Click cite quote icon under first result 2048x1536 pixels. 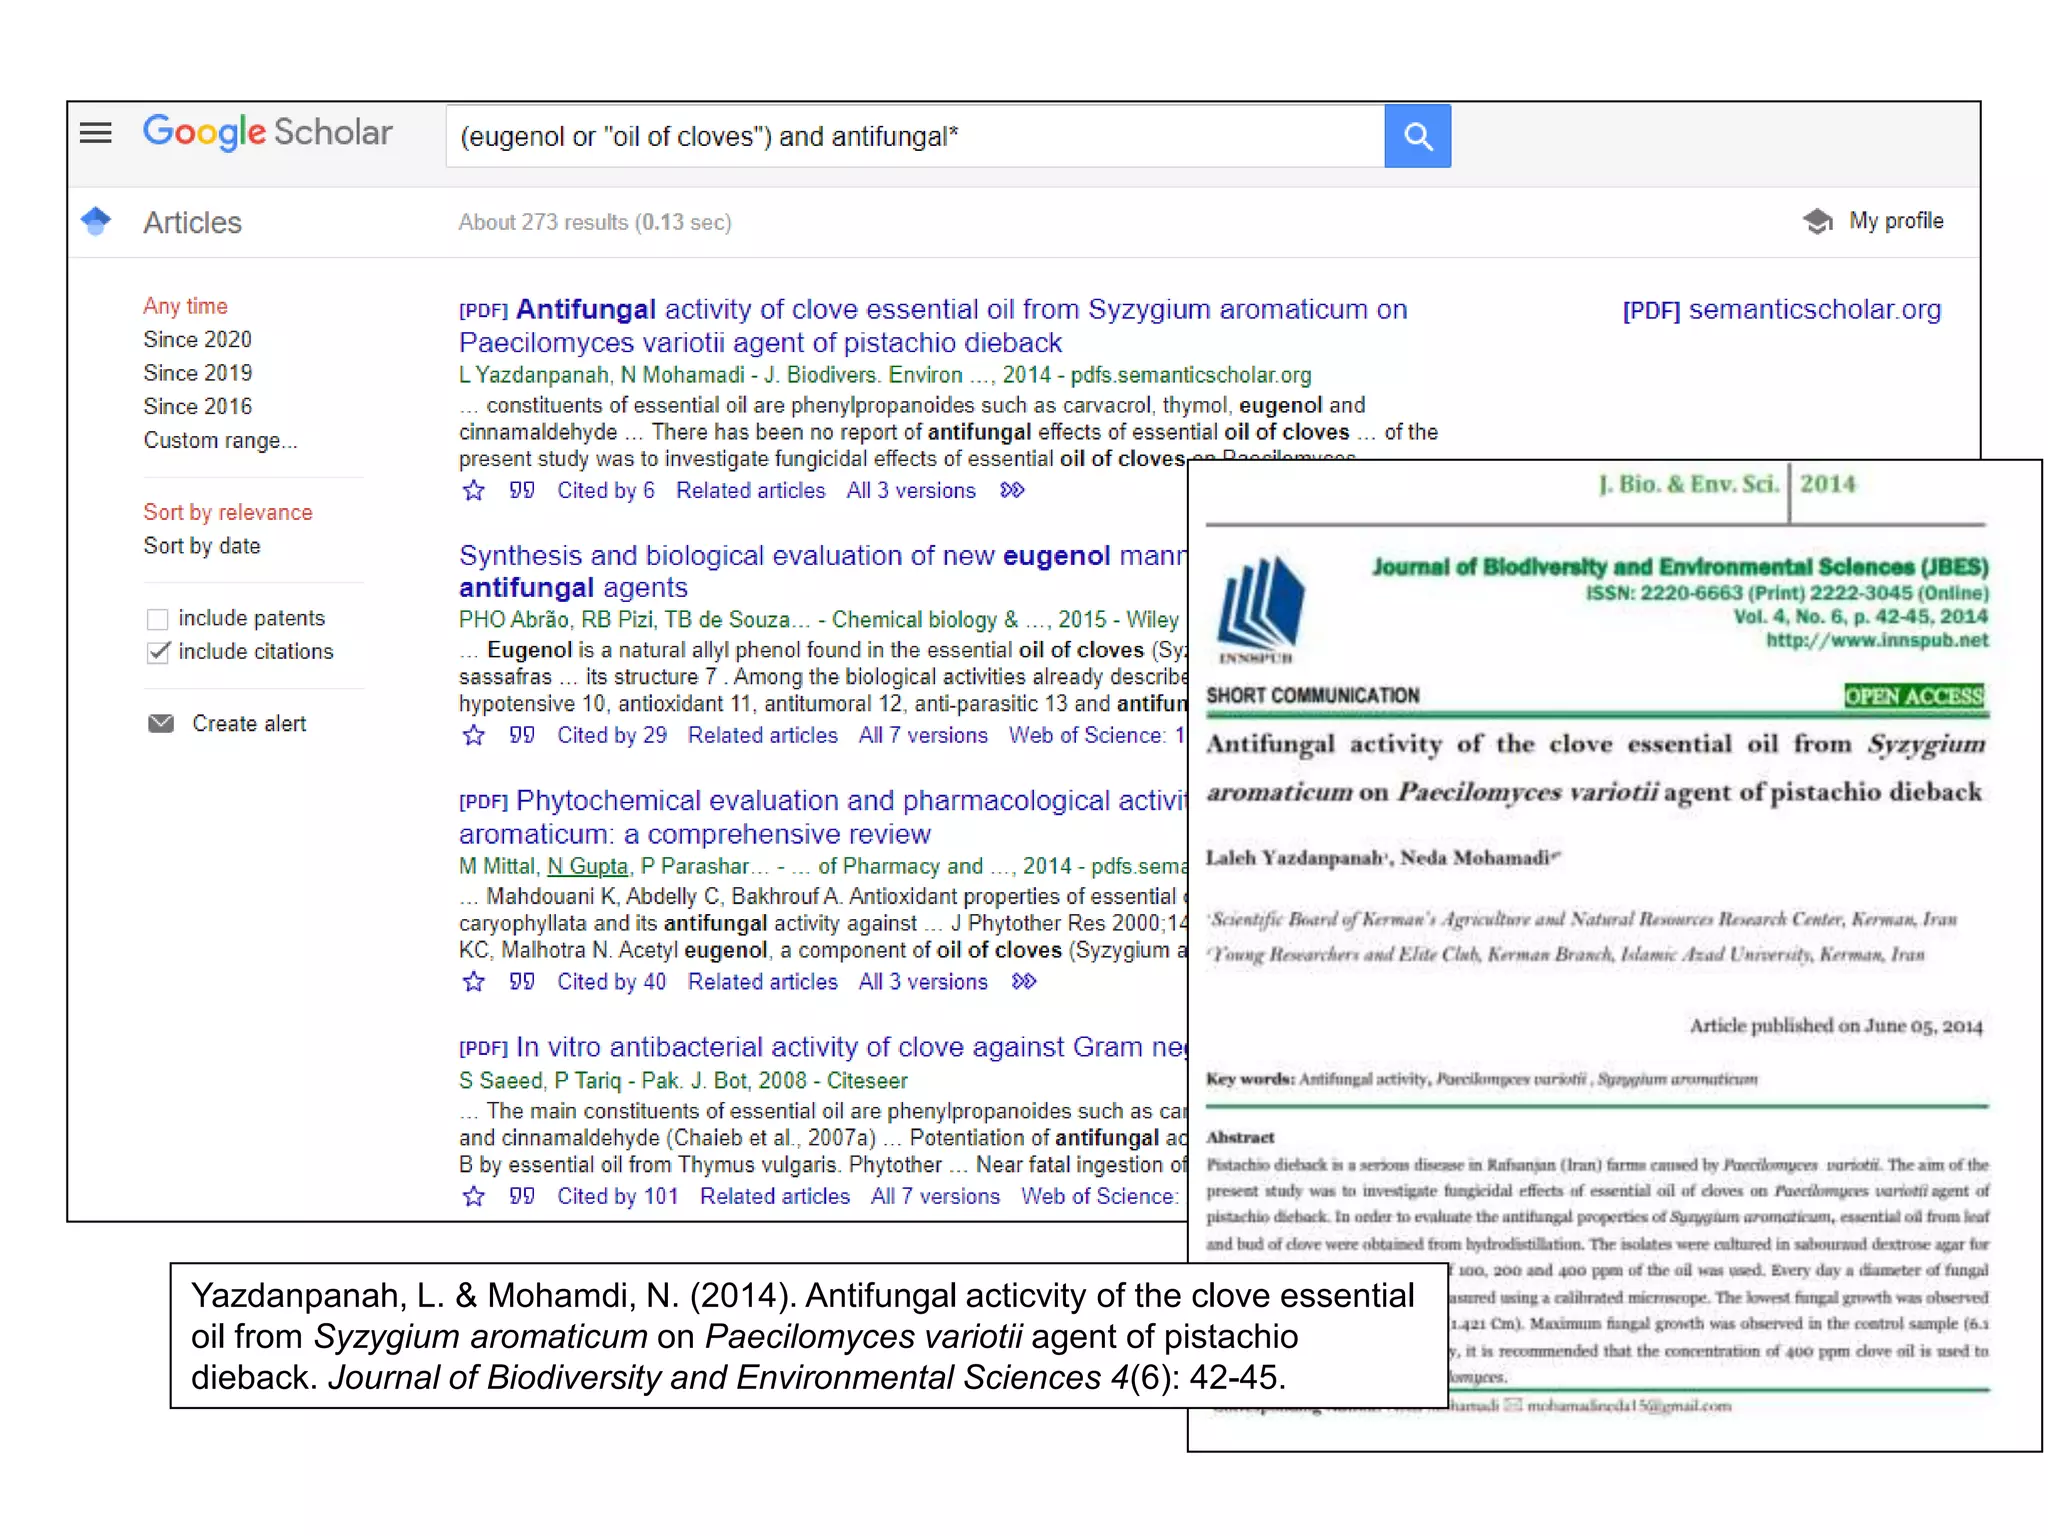(x=522, y=491)
